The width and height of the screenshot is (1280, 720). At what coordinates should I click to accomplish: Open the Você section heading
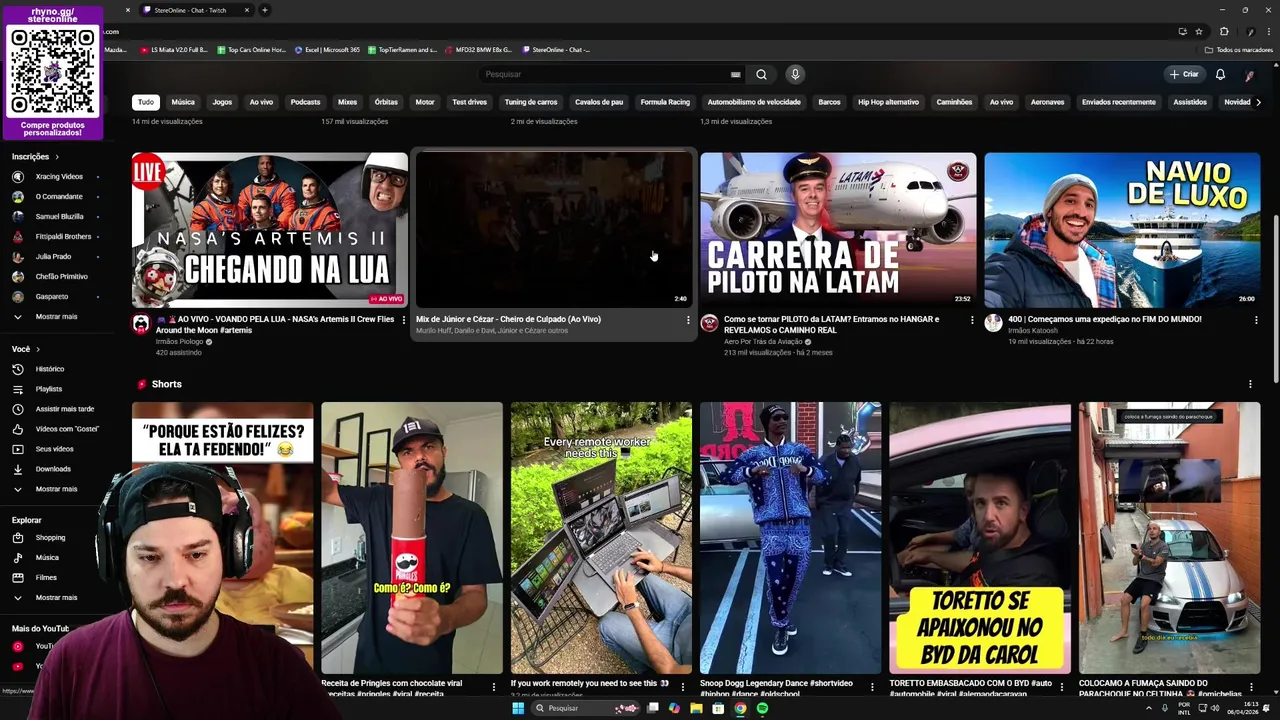click(26, 349)
